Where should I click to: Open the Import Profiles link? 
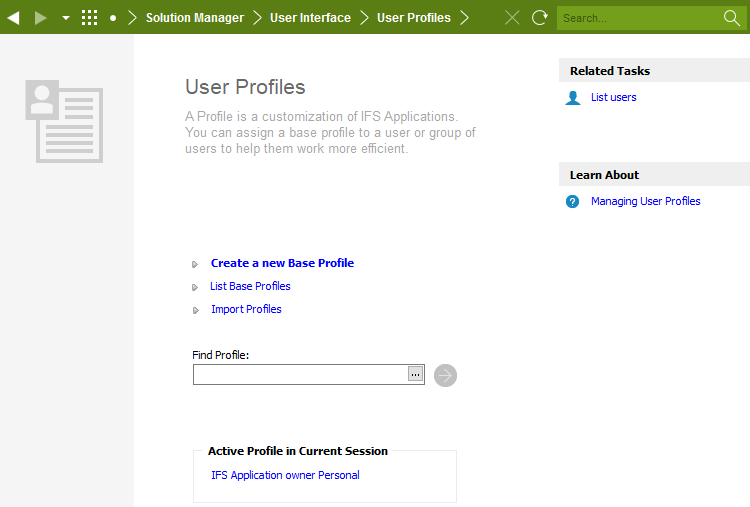pyautogui.click(x=246, y=309)
